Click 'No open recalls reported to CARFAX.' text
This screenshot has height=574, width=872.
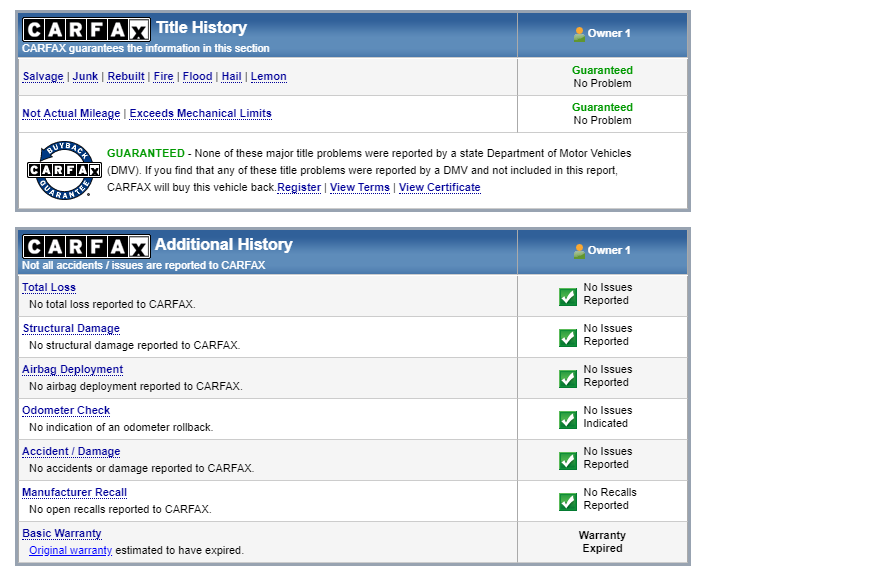pos(120,509)
